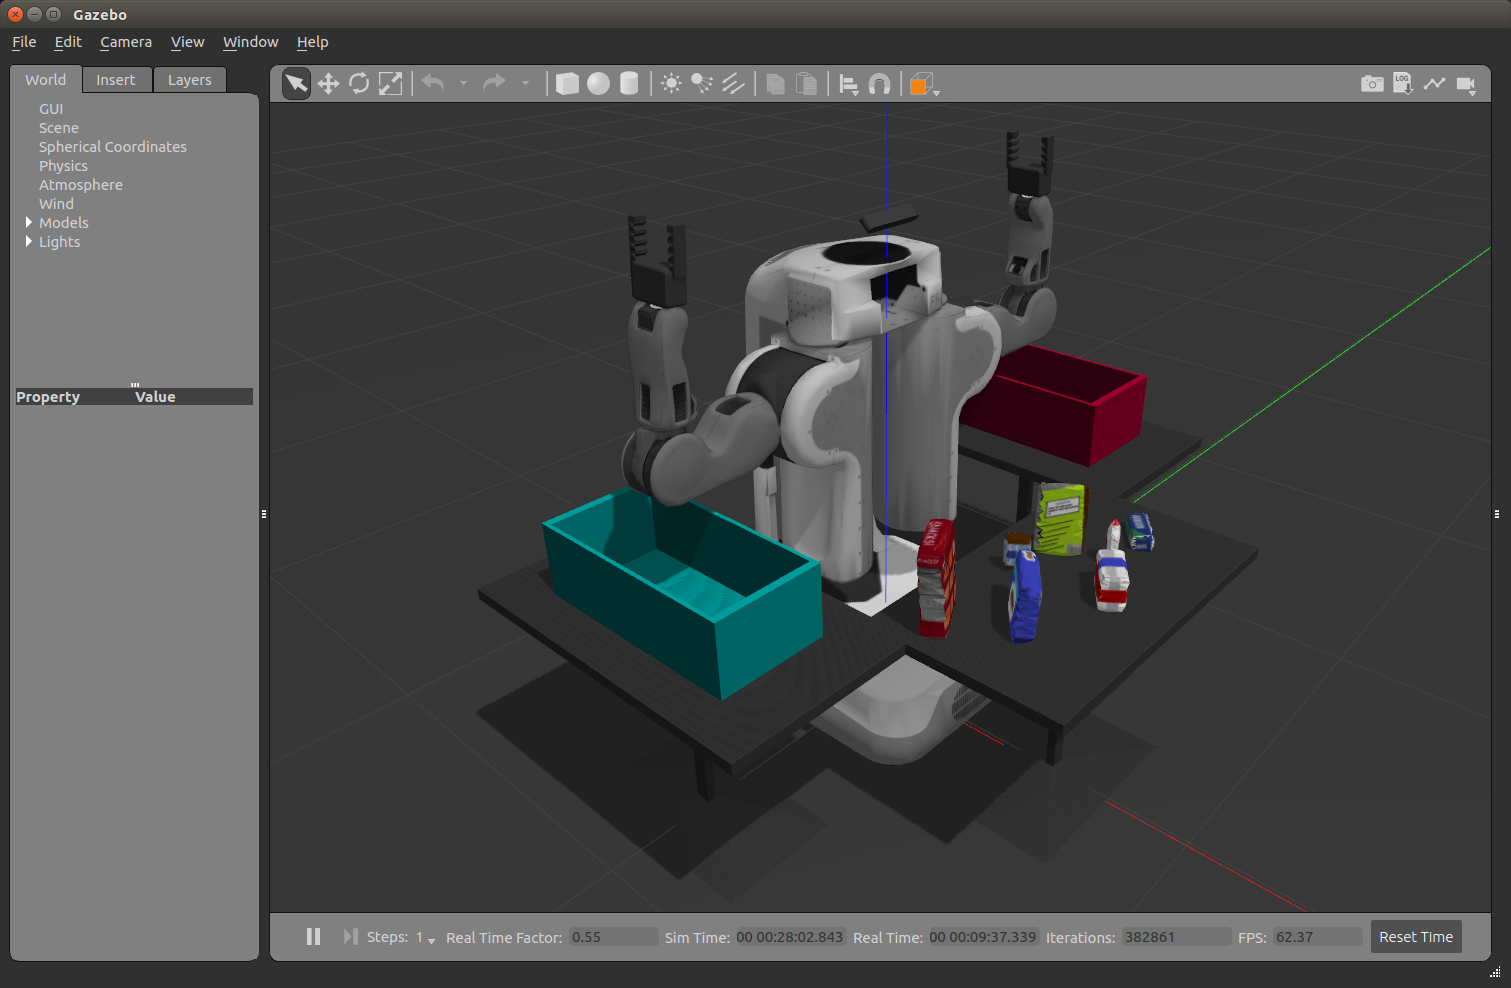Click the FPS value 62.37
Viewport: 1511px width, 988px height.
coord(1318,937)
